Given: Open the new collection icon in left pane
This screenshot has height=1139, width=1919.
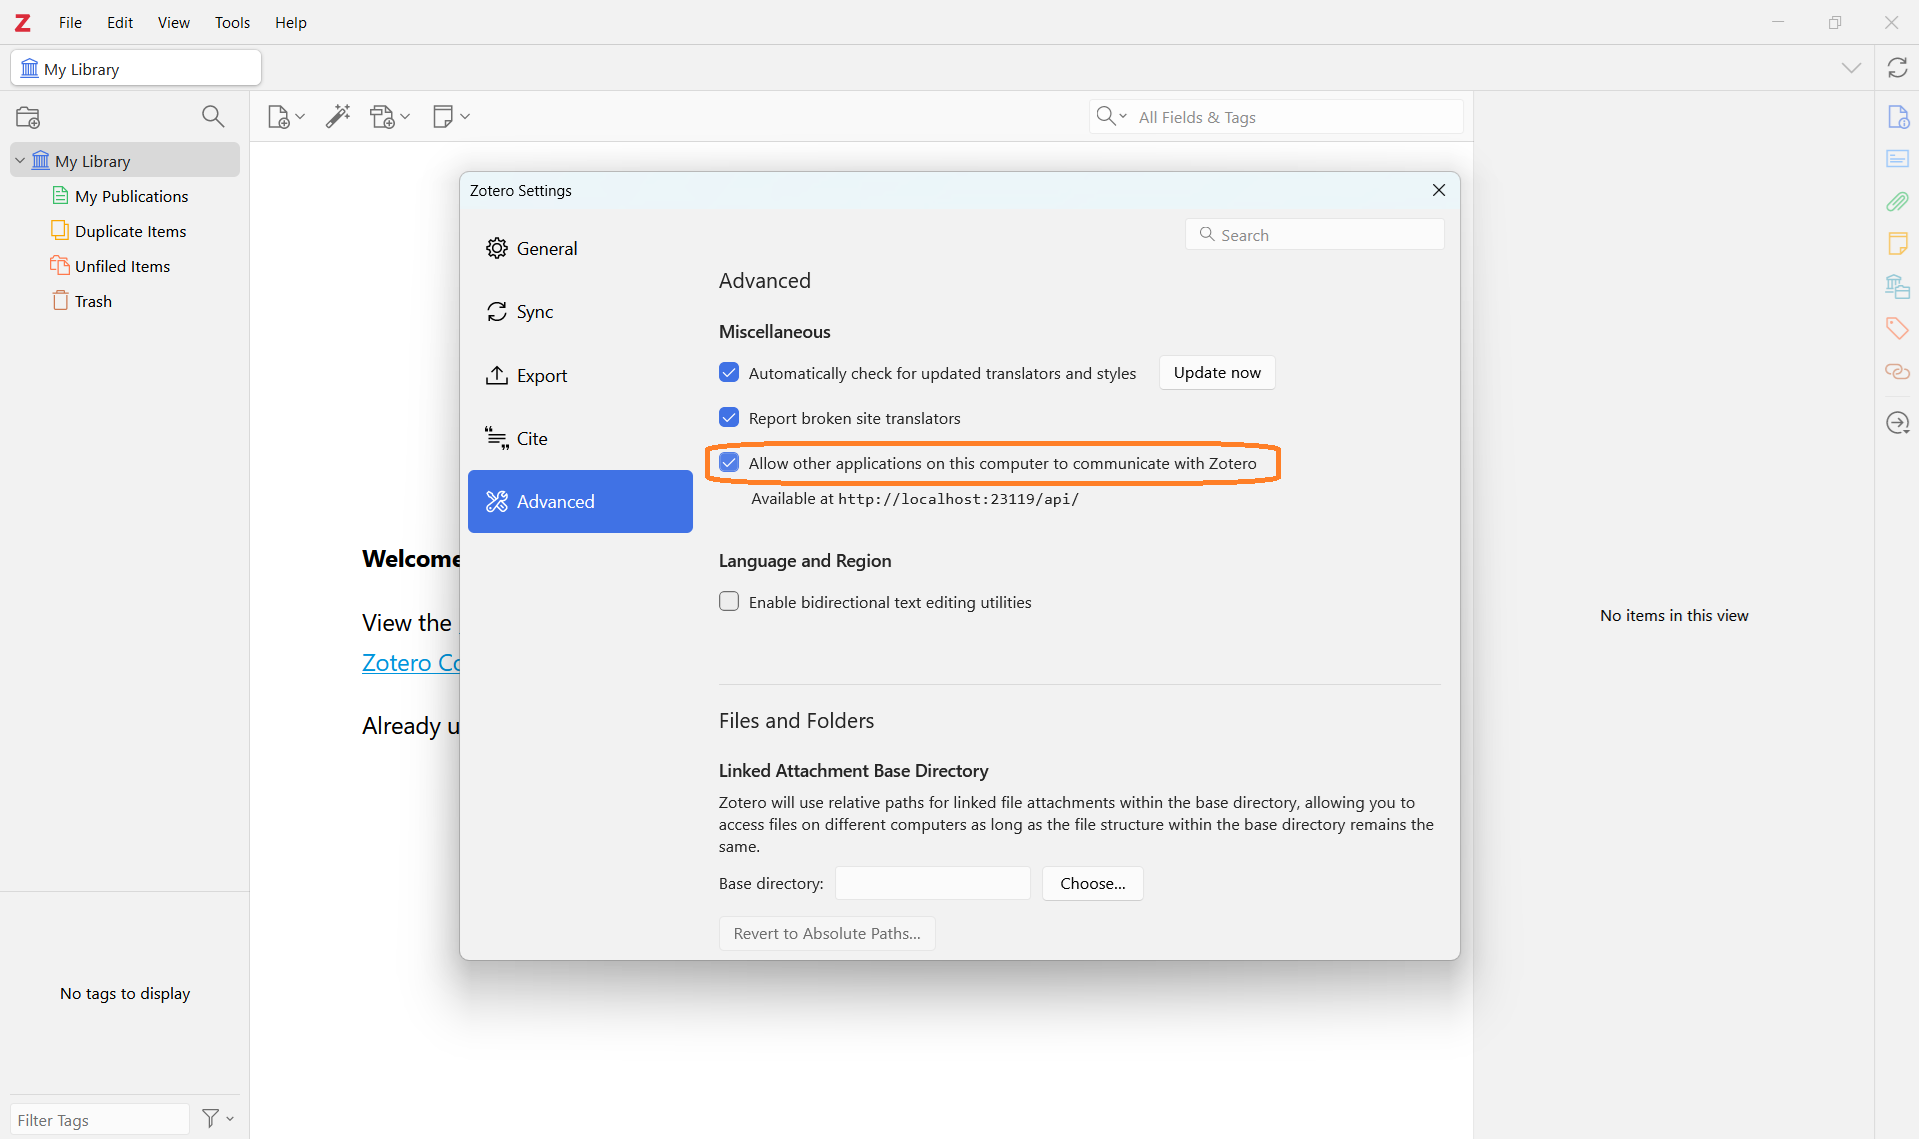Looking at the screenshot, I should tap(28, 117).
